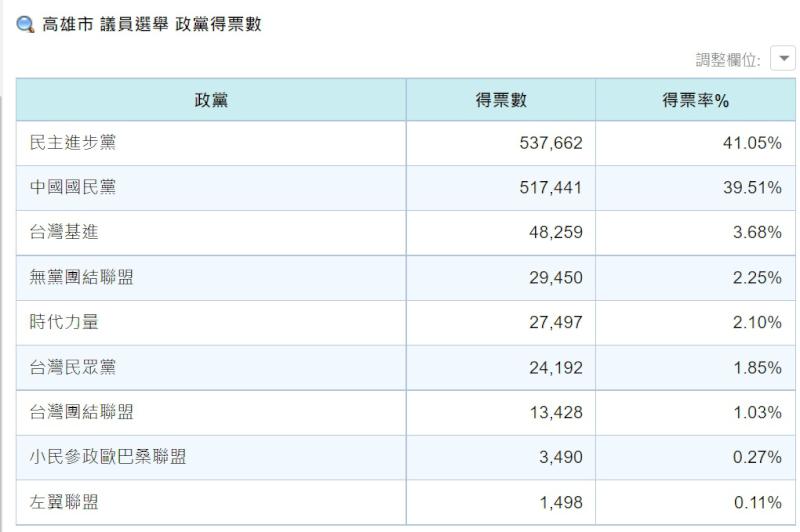Viewport: 800px width, 532px height.
Task: Click the 無黨團結聯盟 row name
Action: (81, 278)
